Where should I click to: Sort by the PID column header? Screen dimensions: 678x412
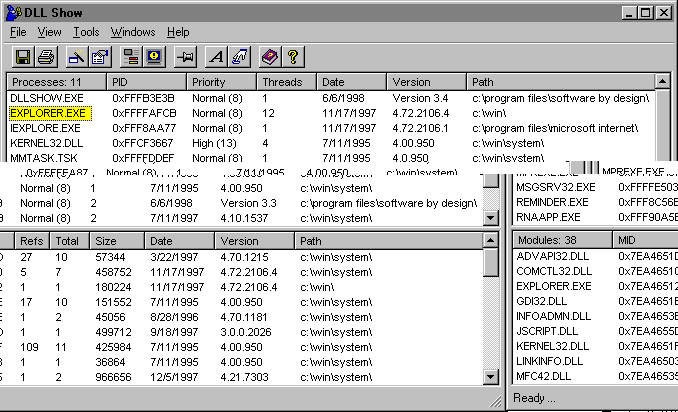[147, 82]
